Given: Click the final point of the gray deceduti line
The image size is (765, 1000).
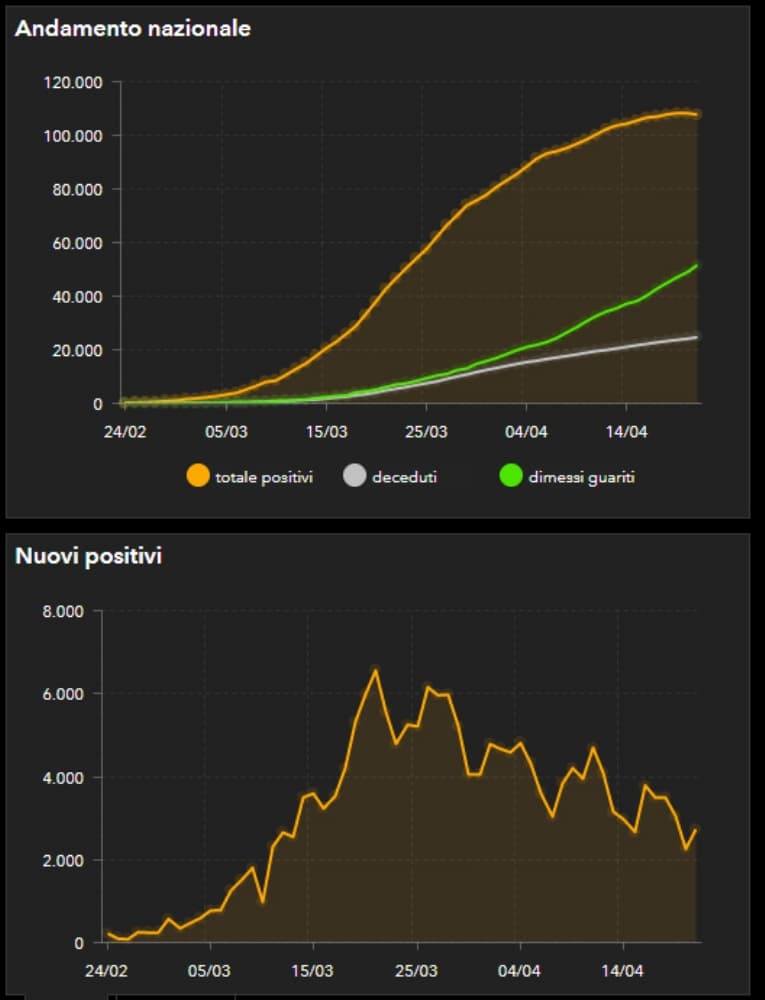Looking at the screenshot, I should coord(697,337).
